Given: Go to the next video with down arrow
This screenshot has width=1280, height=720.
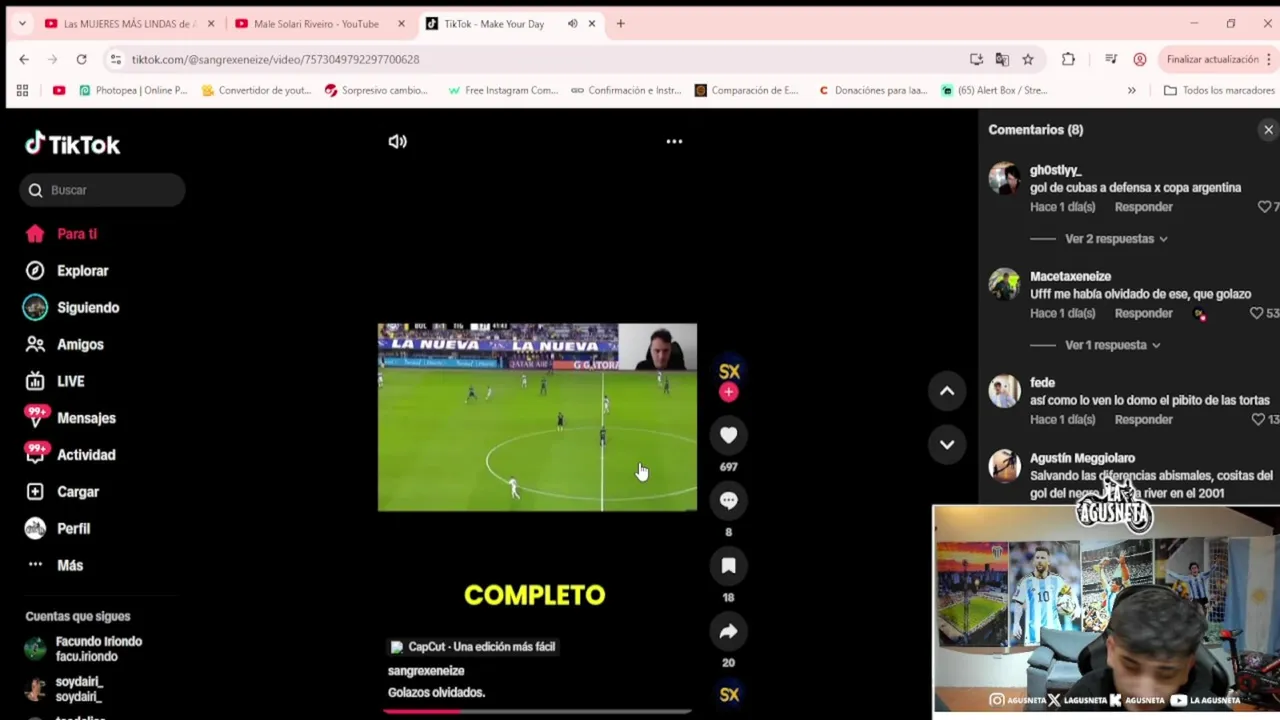Looking at the screenshot, I should (x=947, y=444).
